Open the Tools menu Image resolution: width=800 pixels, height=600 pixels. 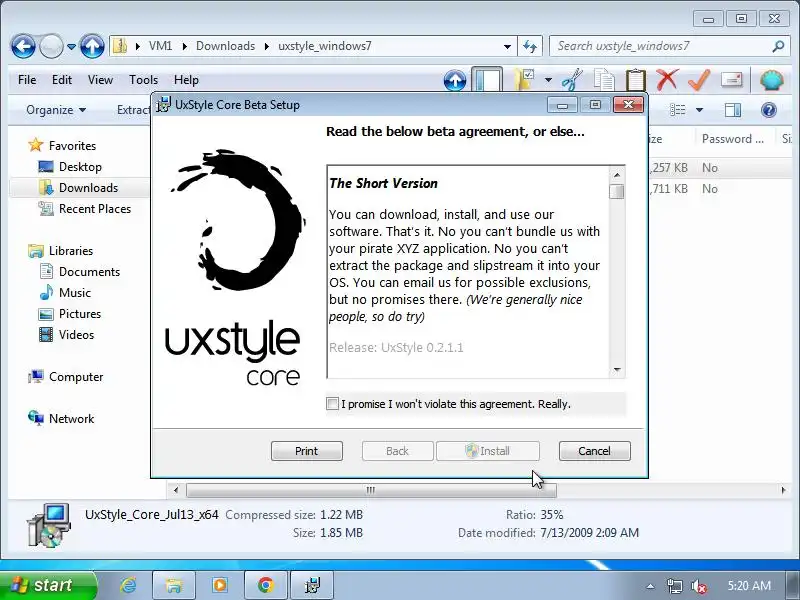click(x=143, y=80)
